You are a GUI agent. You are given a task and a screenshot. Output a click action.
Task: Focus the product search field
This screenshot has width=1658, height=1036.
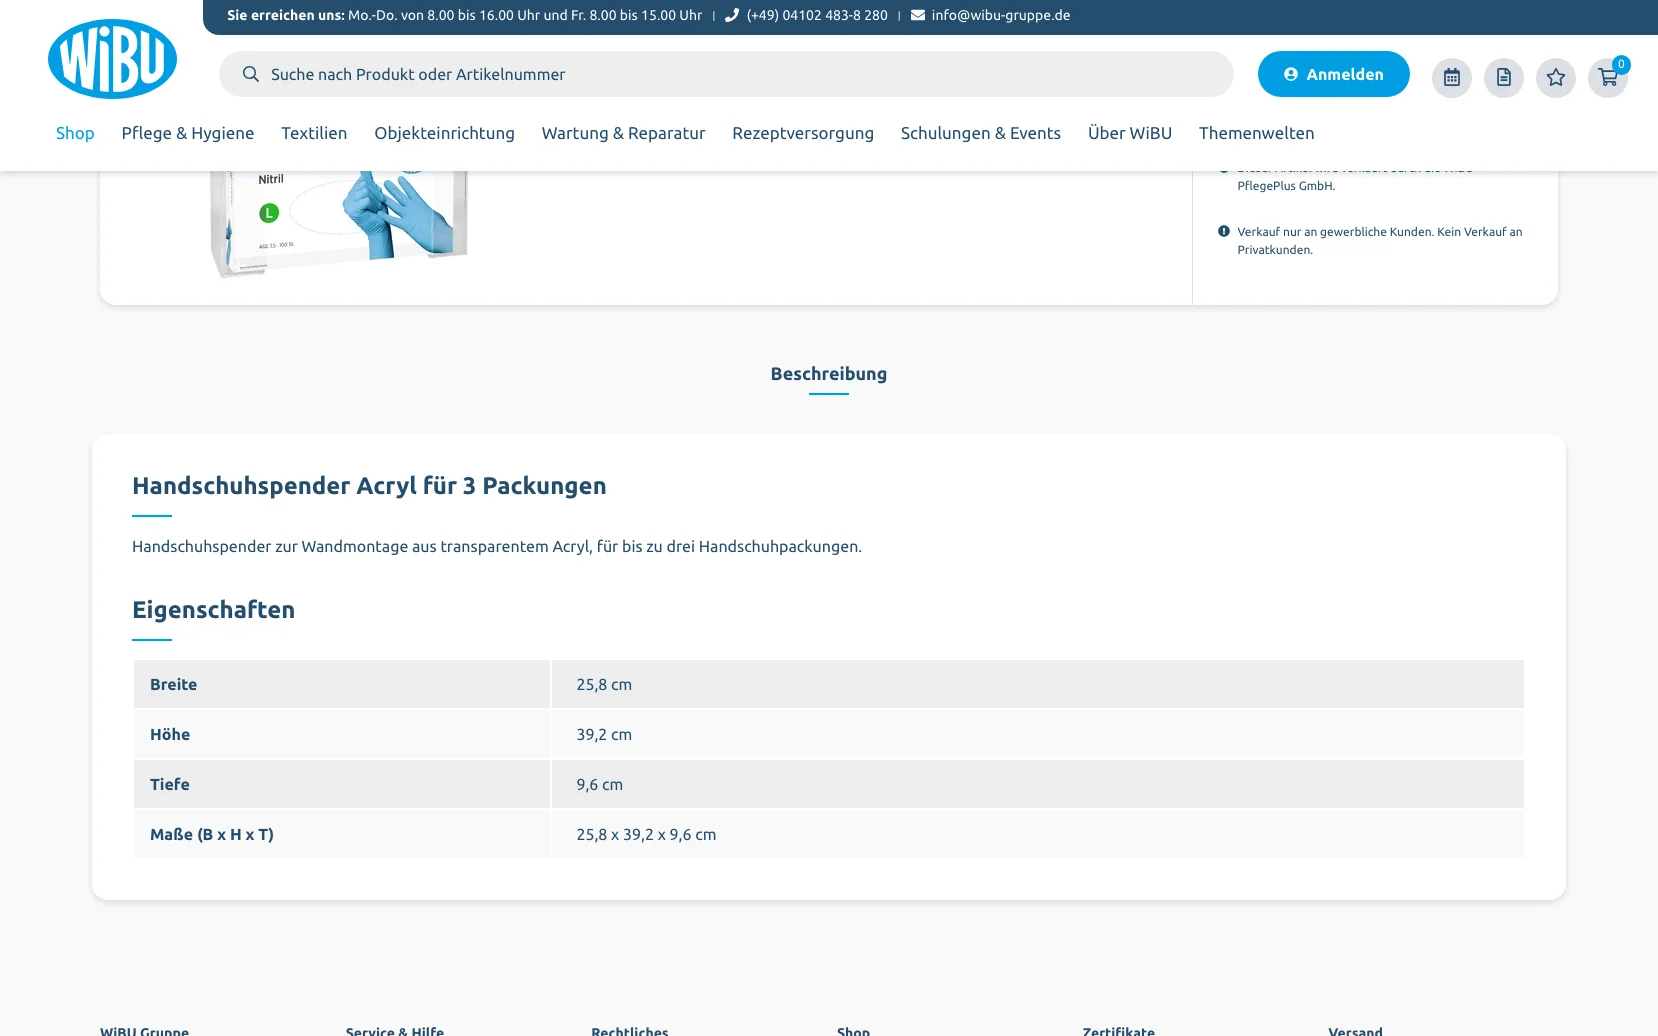pos(726,74)
